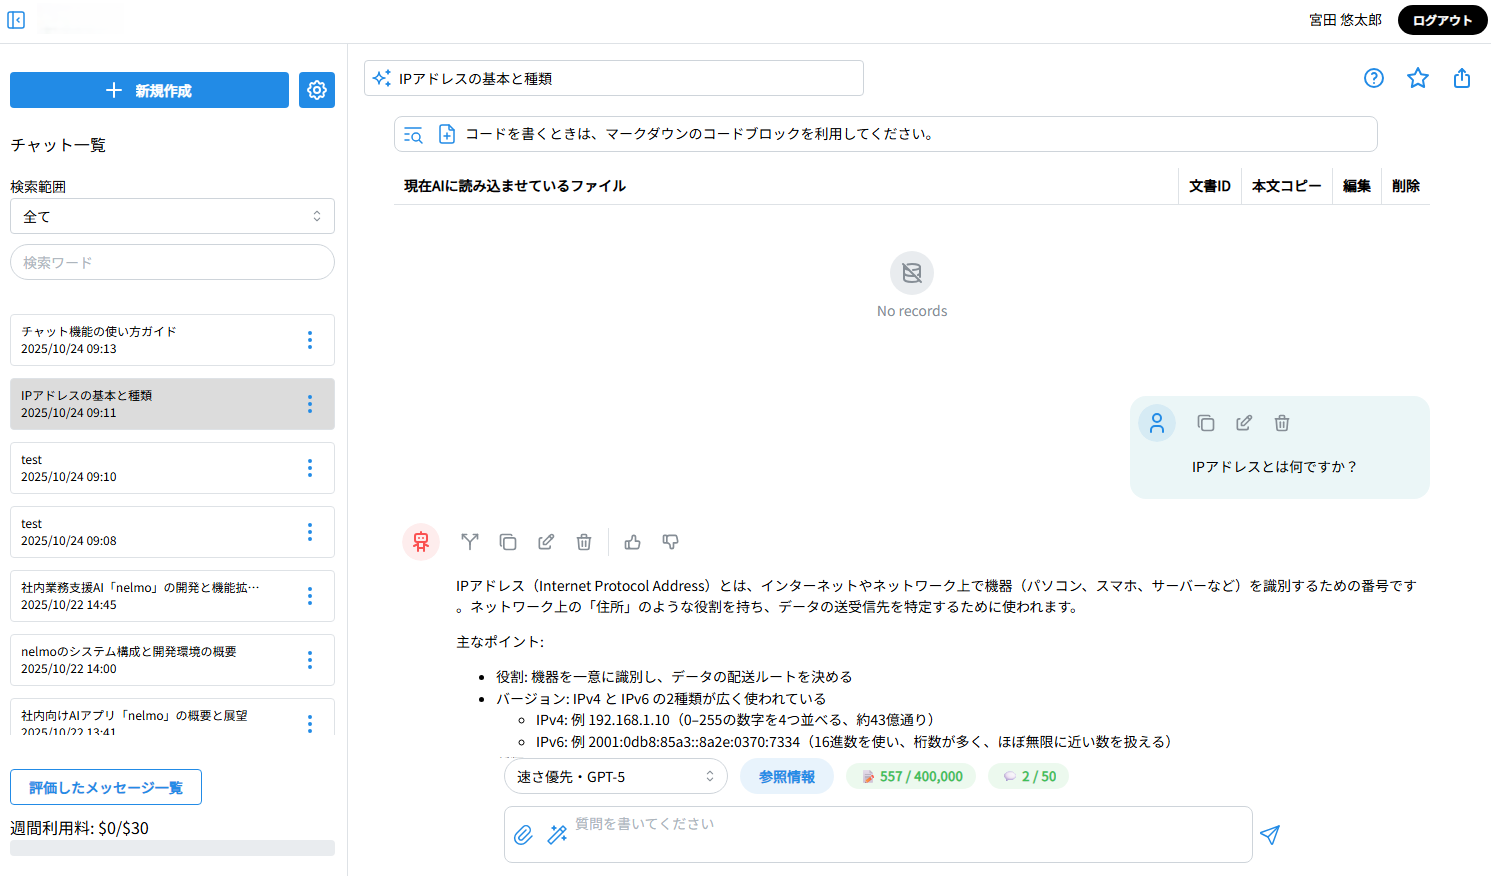The width and height of the screenshot is (1491, 876).
Task: Open options menu for チャット機能の使い方ガイド
Action: pyautogui.click(x=310, y=340)
